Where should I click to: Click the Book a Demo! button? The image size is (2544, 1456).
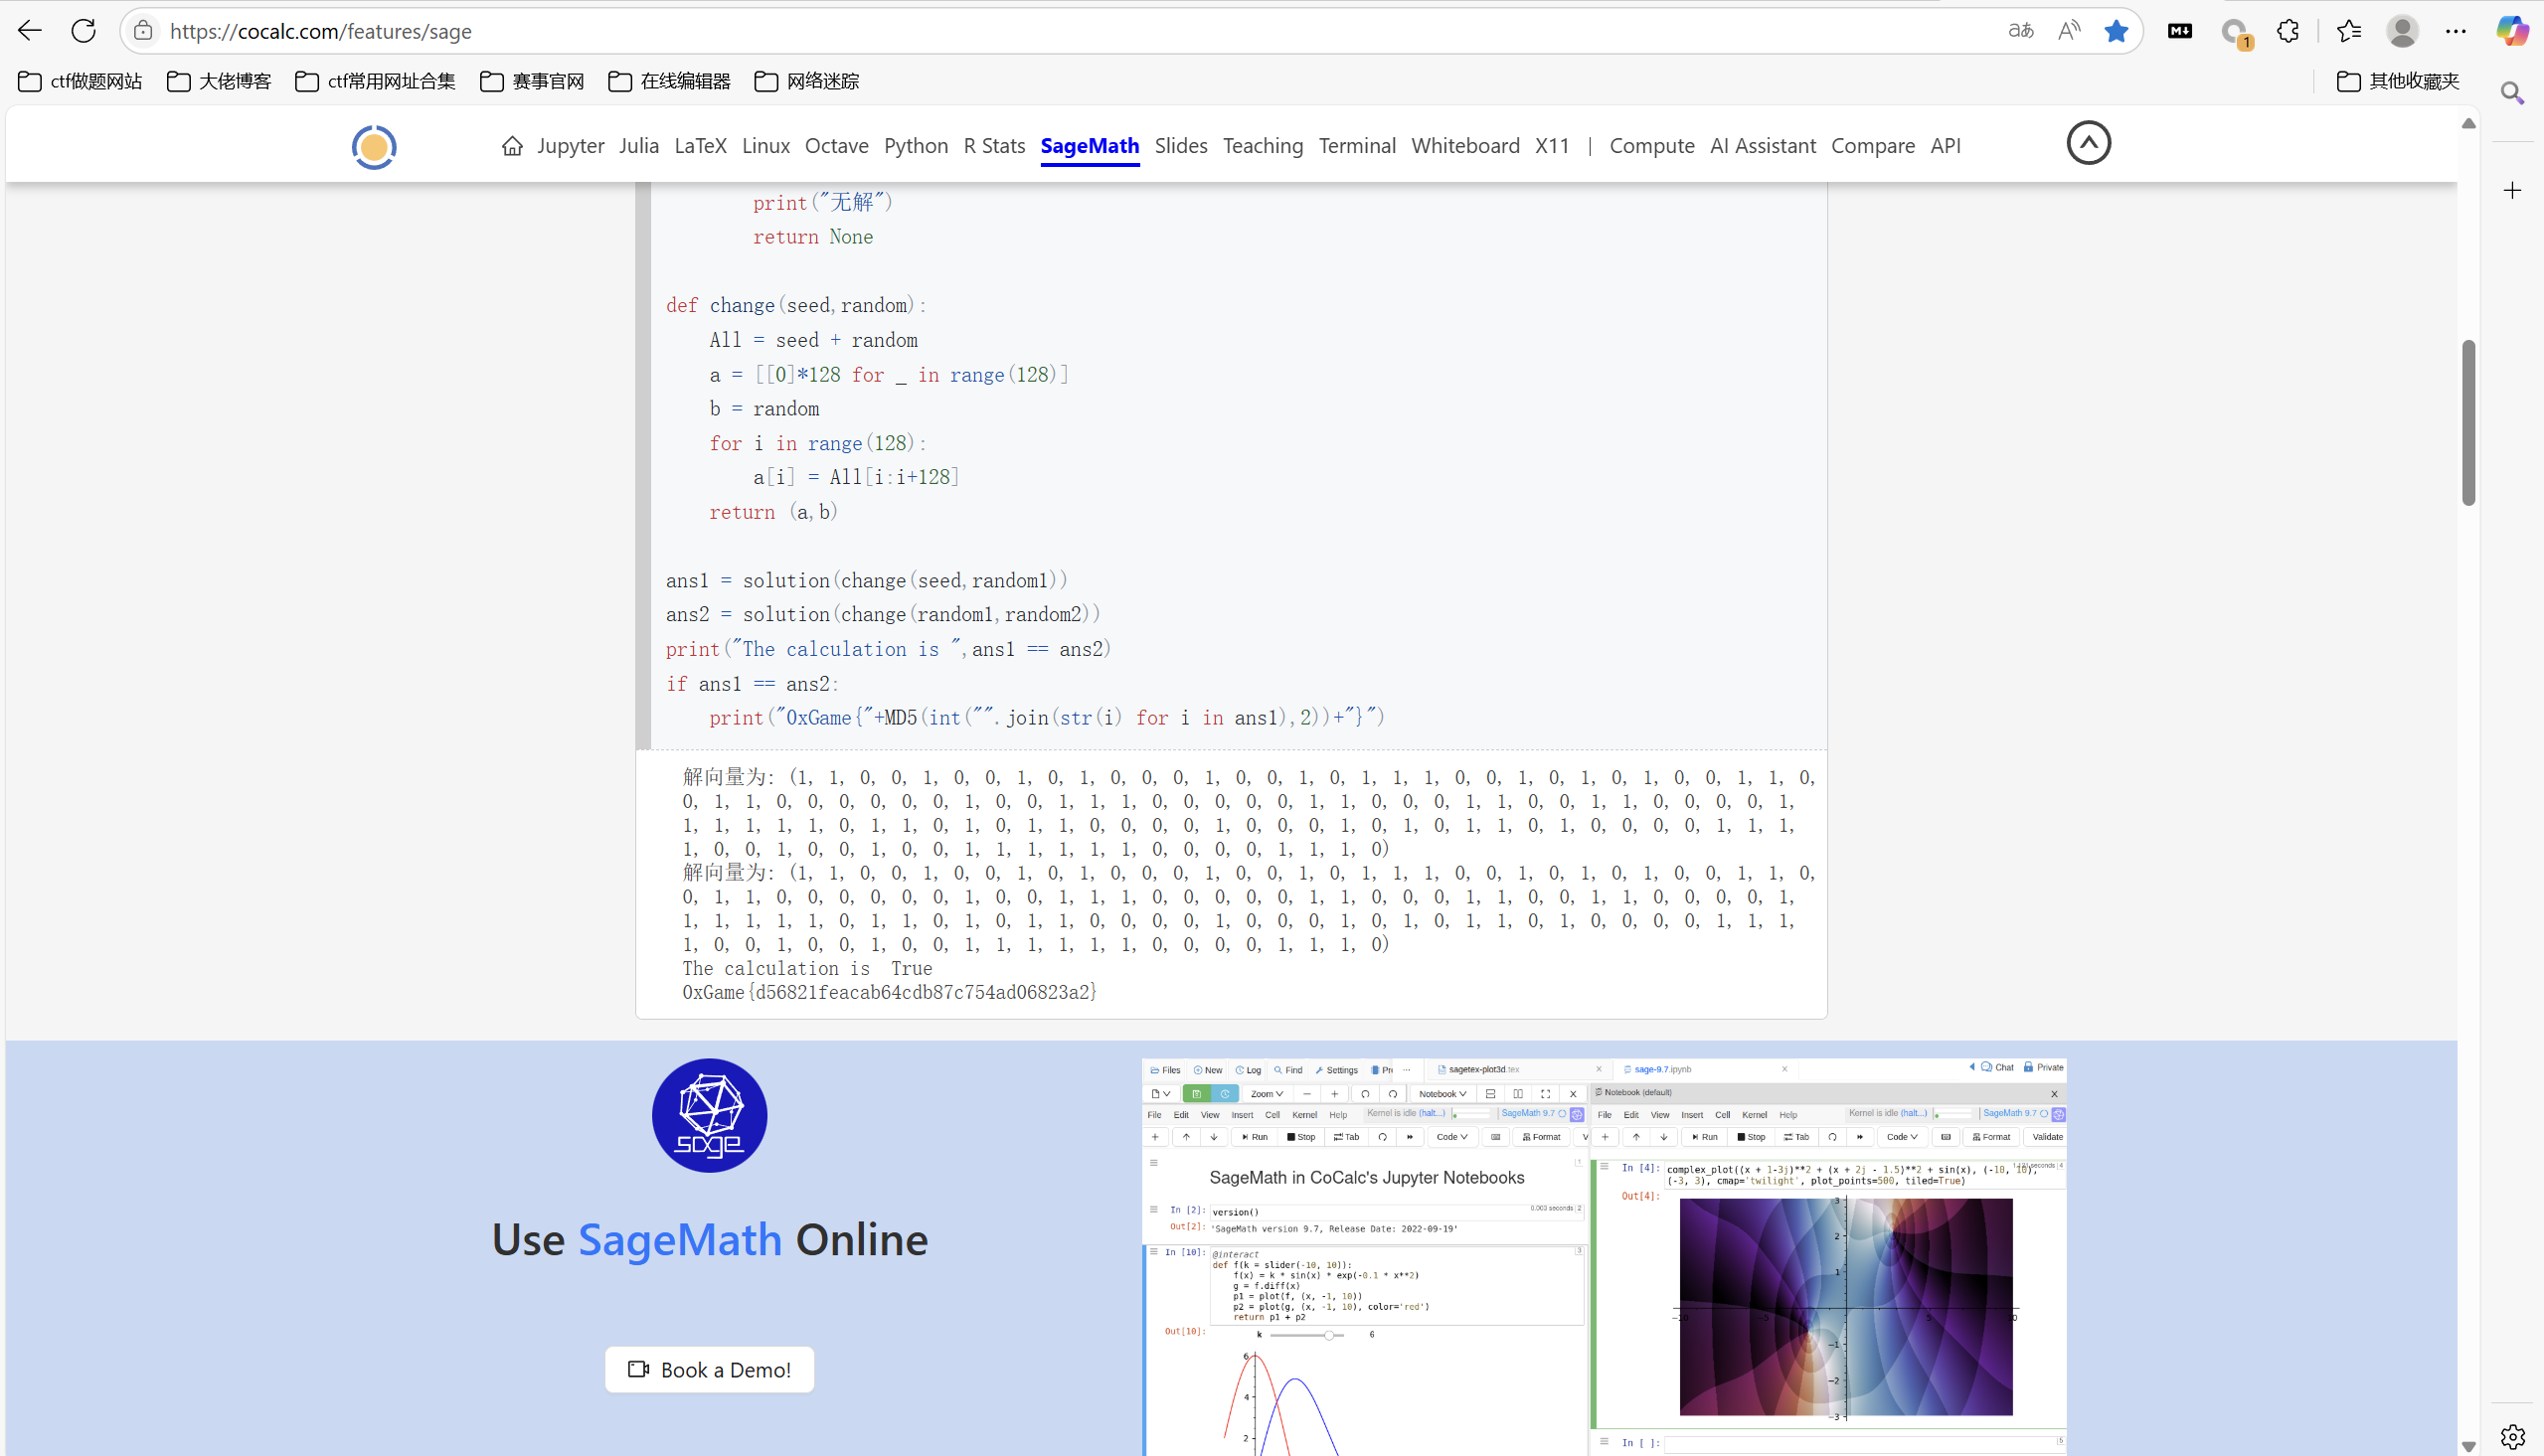click(709, 1369)
